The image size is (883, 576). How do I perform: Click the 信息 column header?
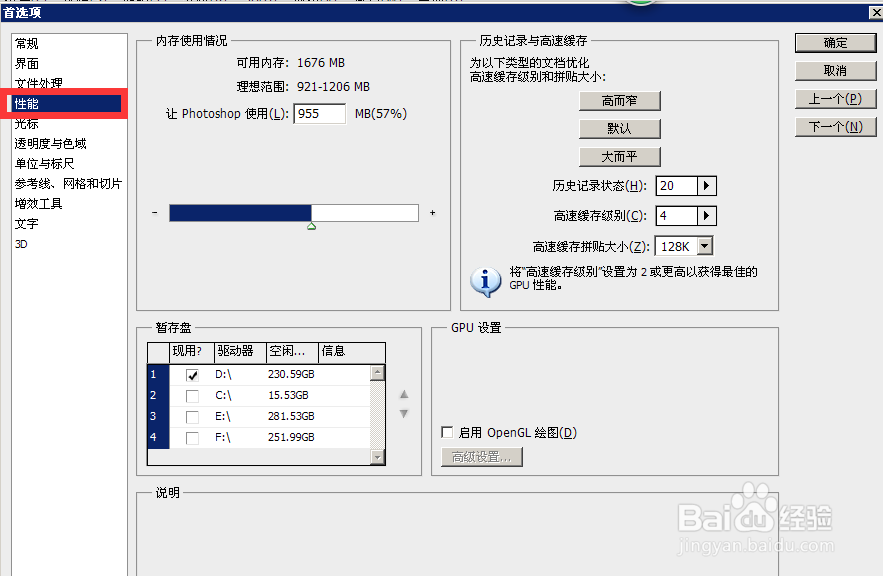click(x=351, y=352)
